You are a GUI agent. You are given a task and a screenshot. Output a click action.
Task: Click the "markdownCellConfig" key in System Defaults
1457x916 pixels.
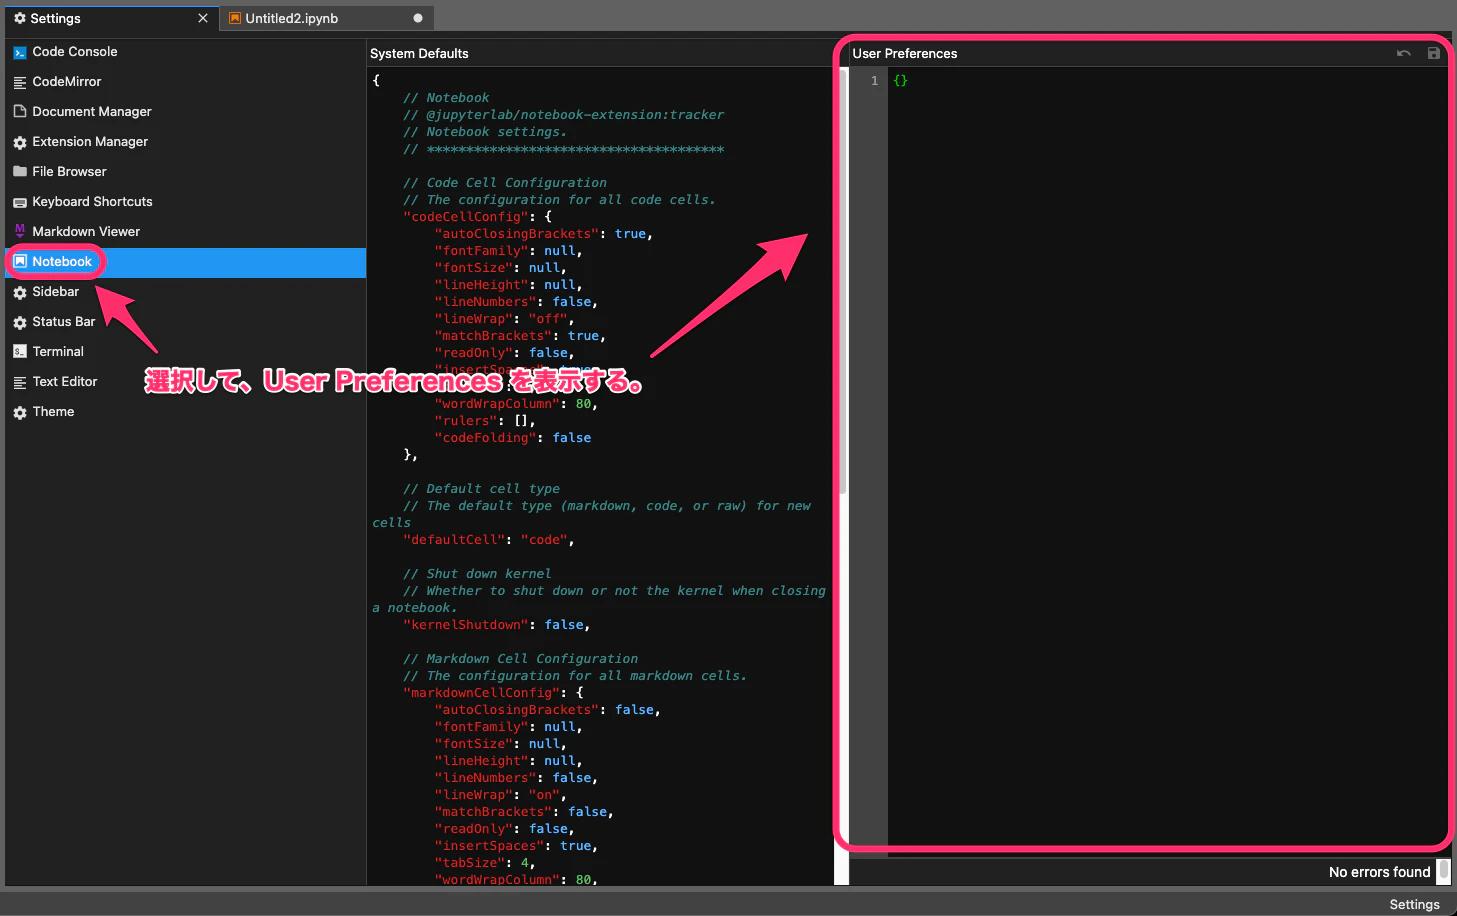482,693
